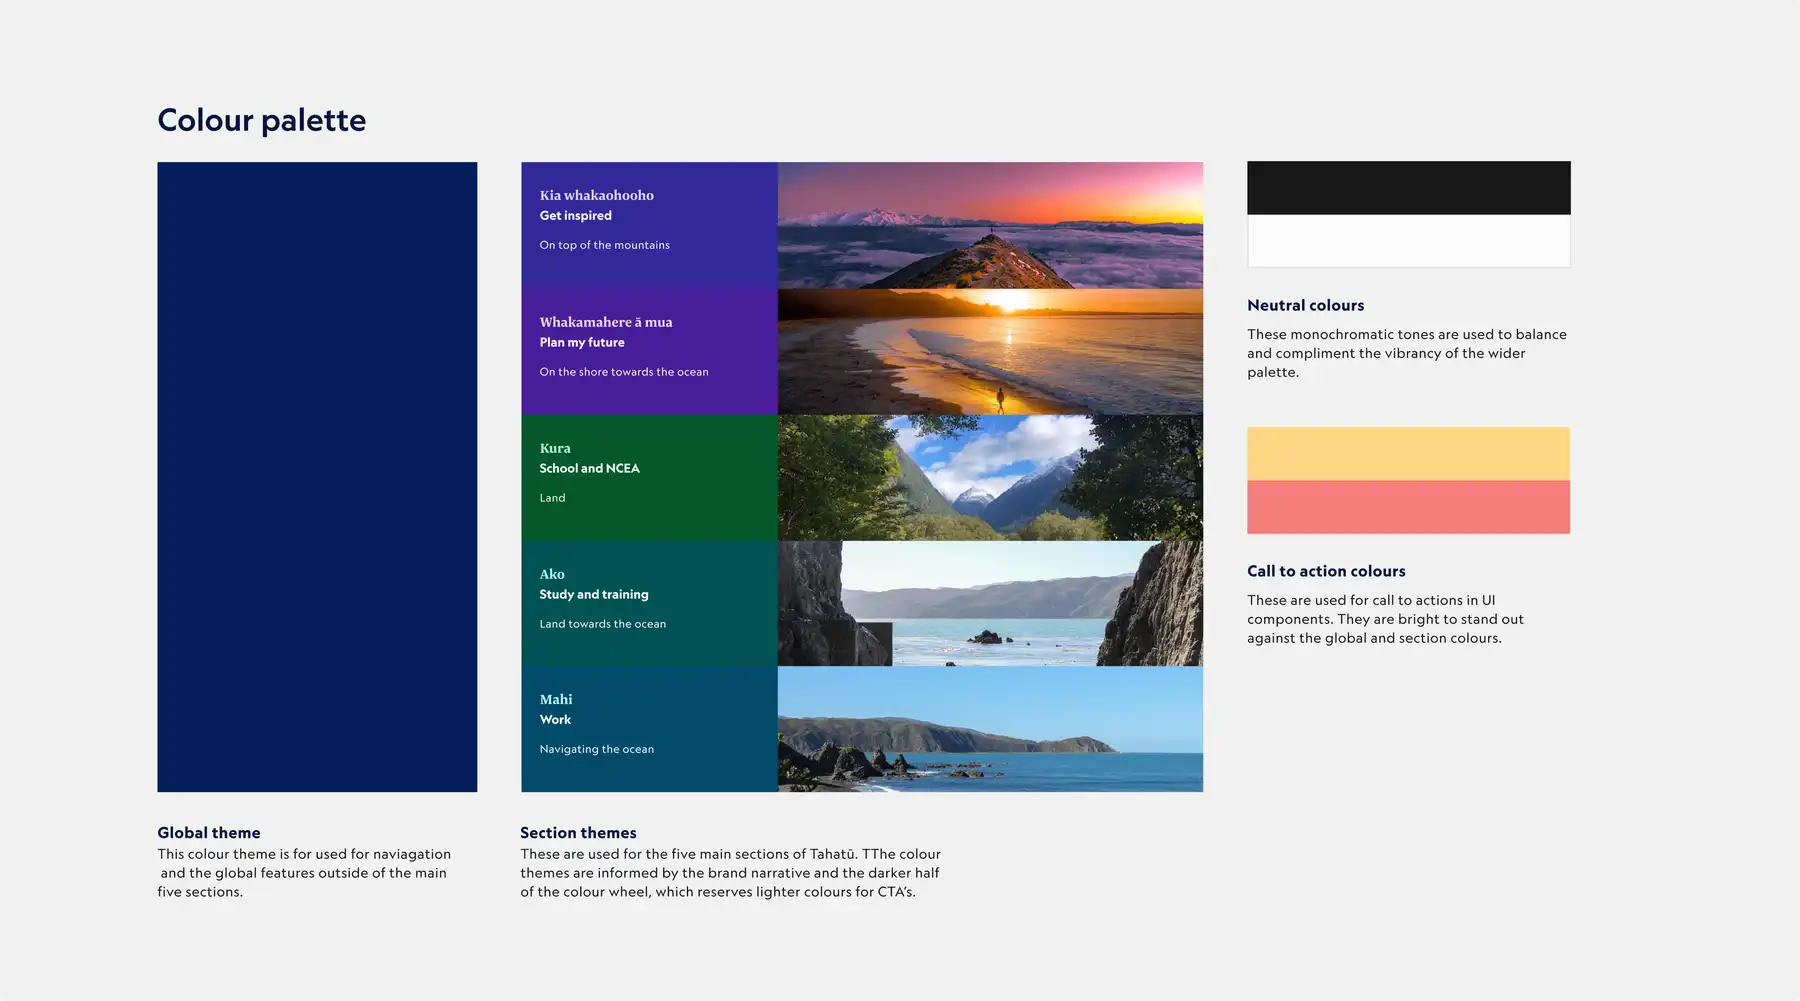Select the Global theme heading text

coord(208,832)
